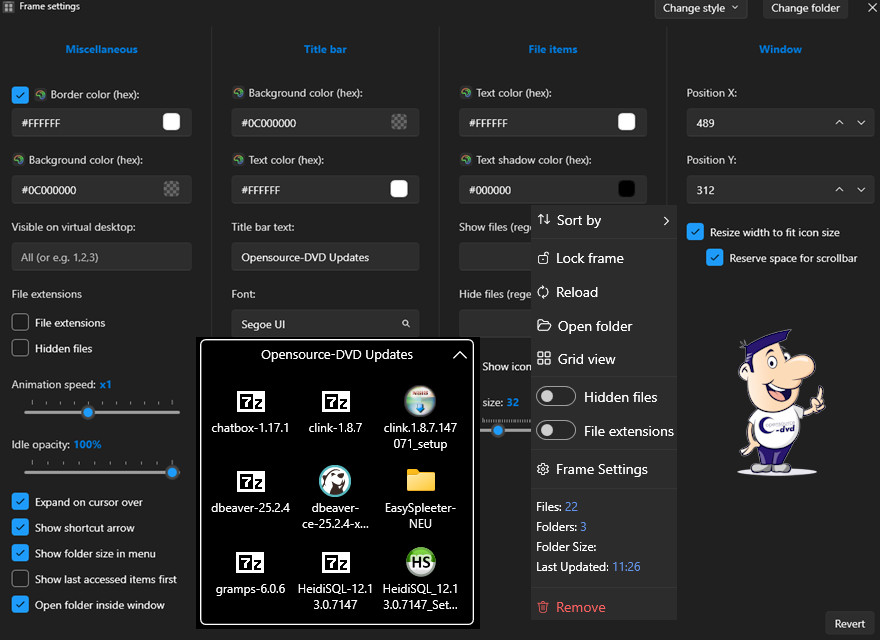Click the Change folder button
The image size is (880, 640).
805,8
